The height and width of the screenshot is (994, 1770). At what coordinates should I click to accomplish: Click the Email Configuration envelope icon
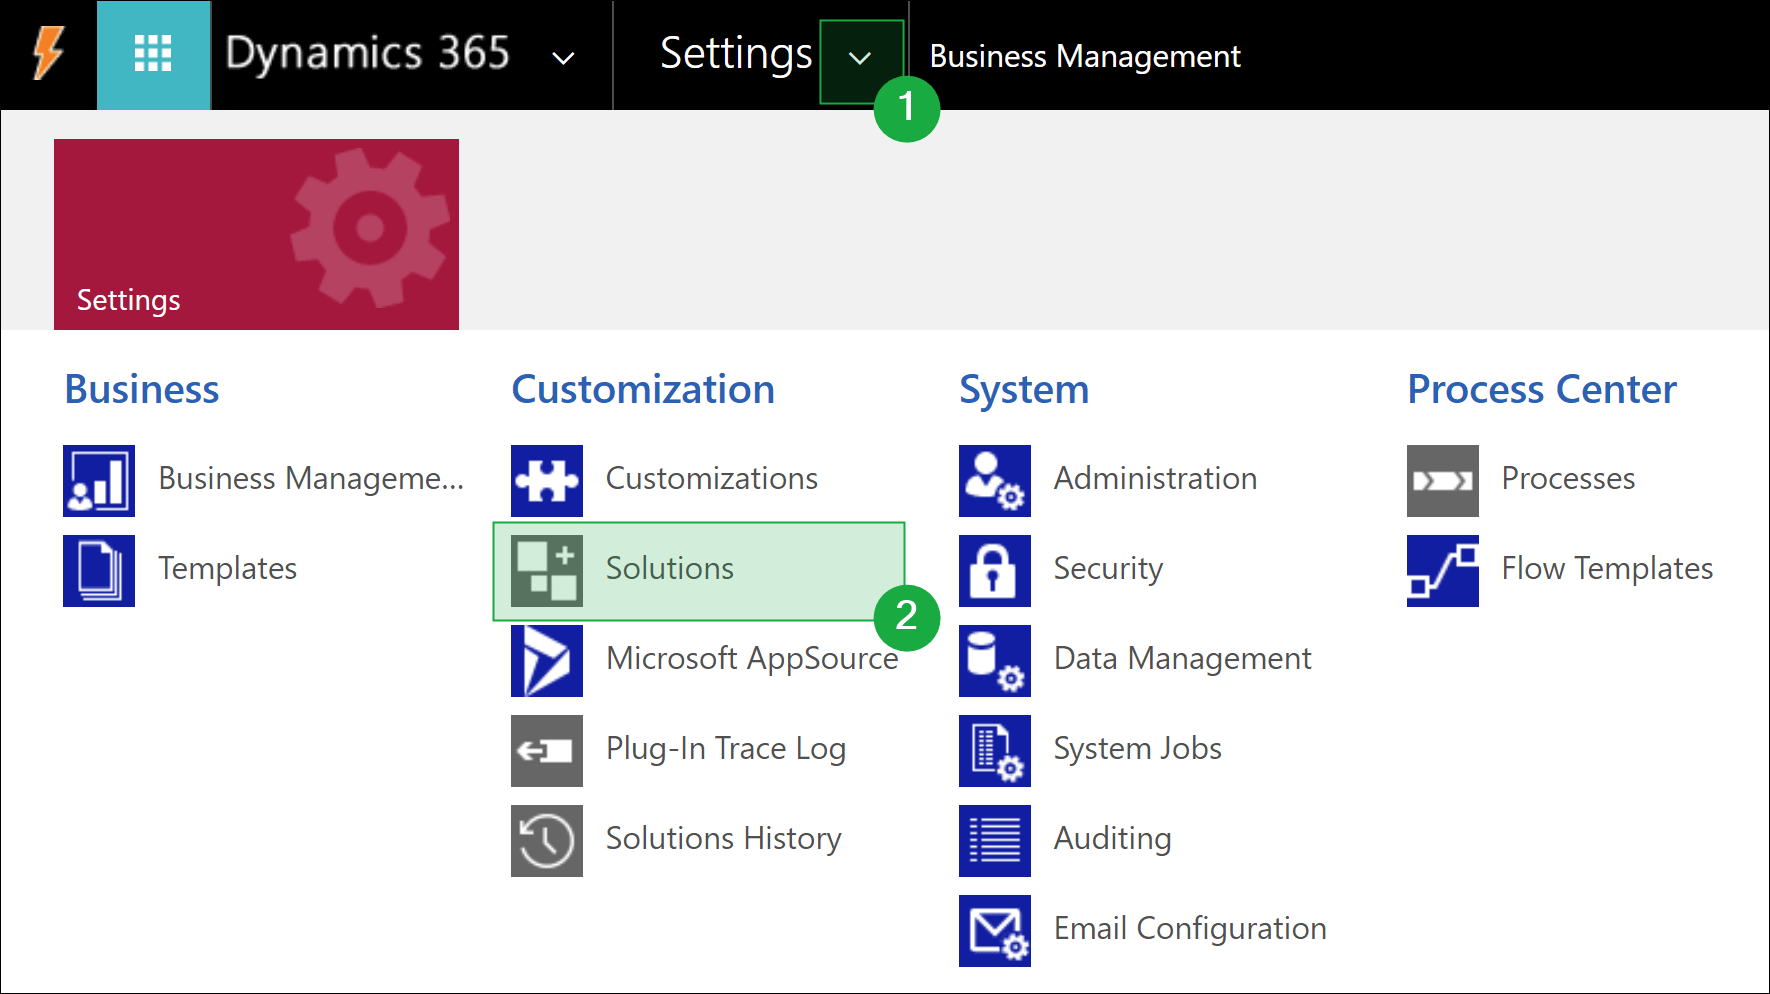pos(995,931)
